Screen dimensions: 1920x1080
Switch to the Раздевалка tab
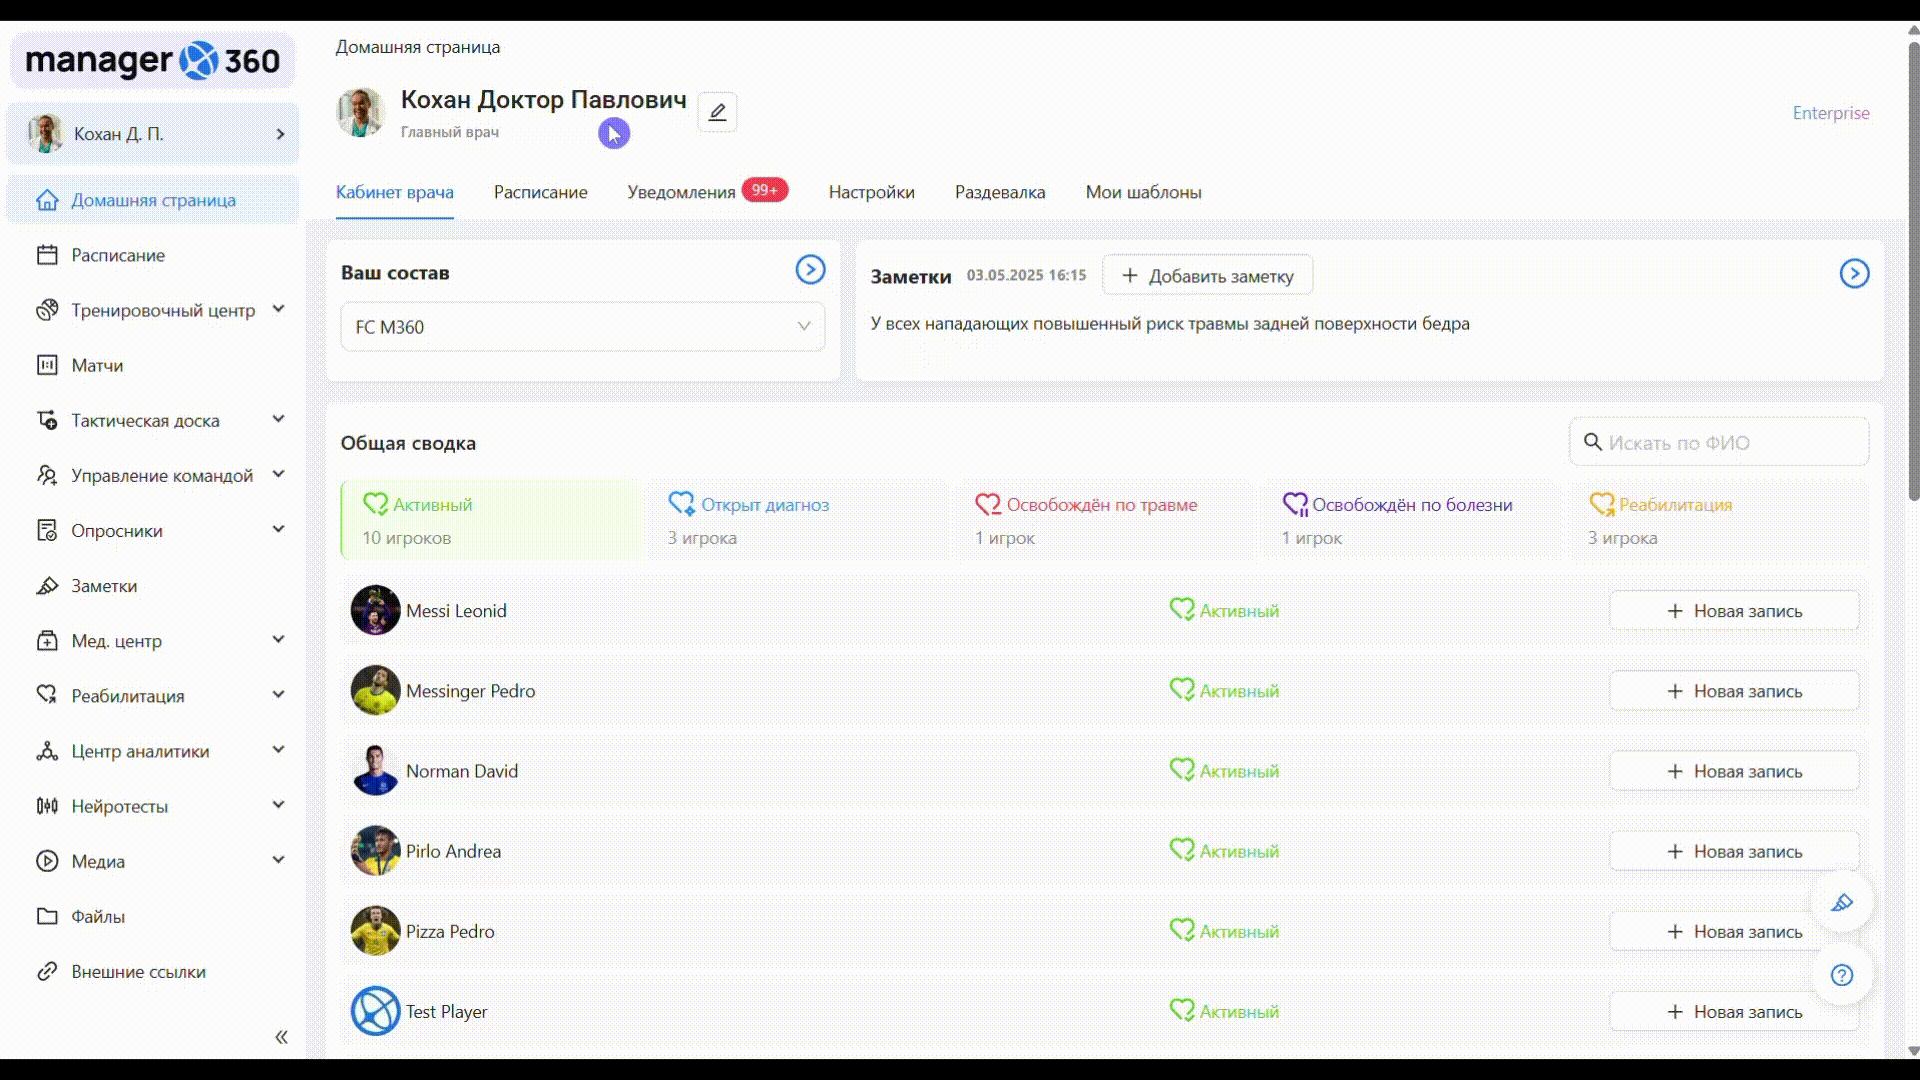click(x=999, y=192)
